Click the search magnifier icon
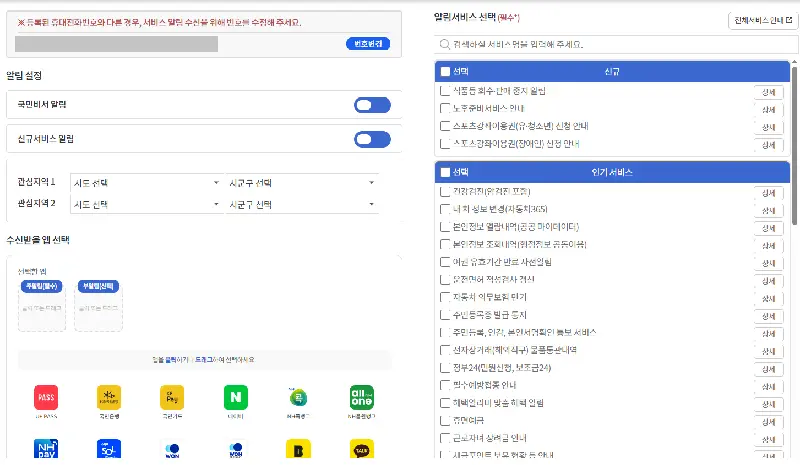Viewport: 800px width, 465px height. click(444, 44)
